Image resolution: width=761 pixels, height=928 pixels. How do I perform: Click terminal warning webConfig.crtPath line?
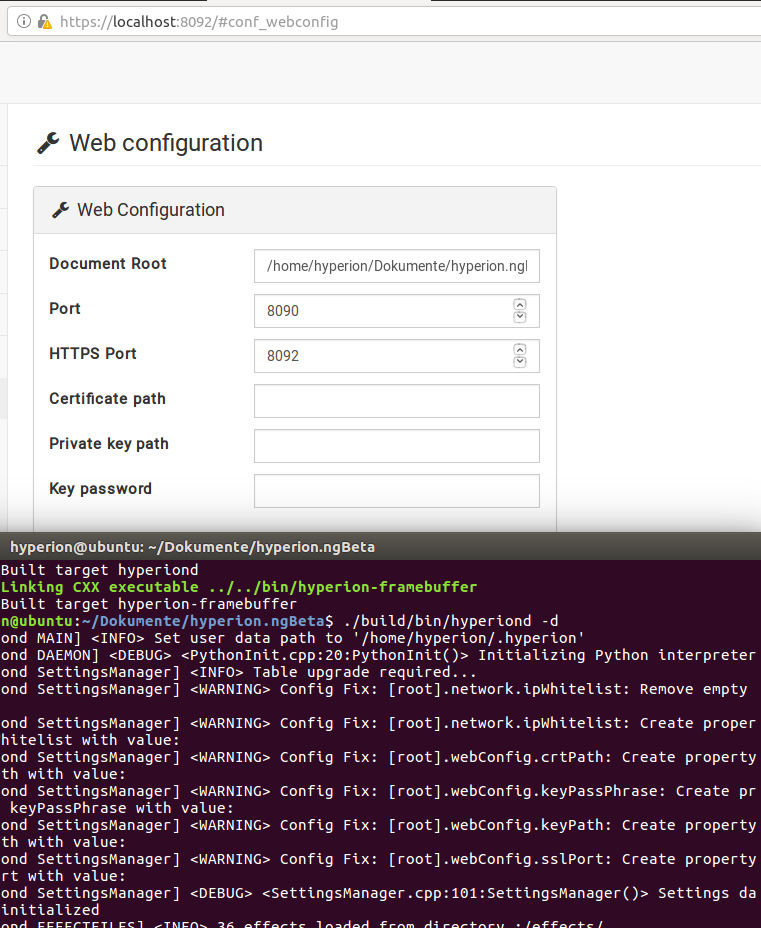[378, 757]
